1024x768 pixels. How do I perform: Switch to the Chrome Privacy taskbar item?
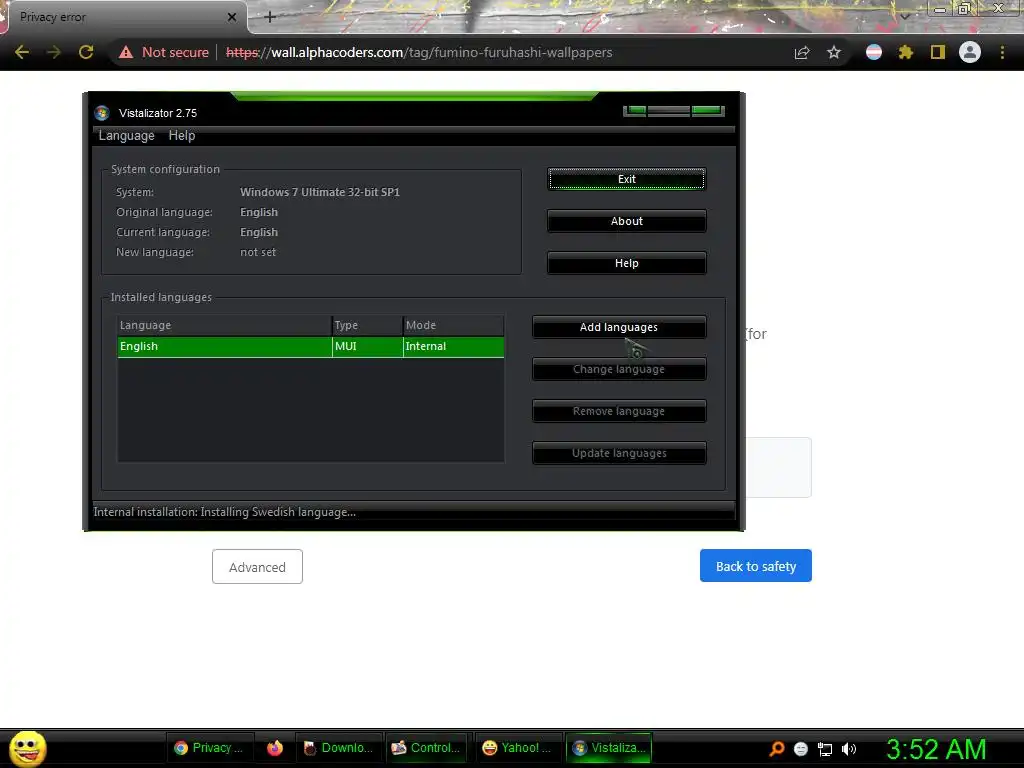(x=210, y=748)
